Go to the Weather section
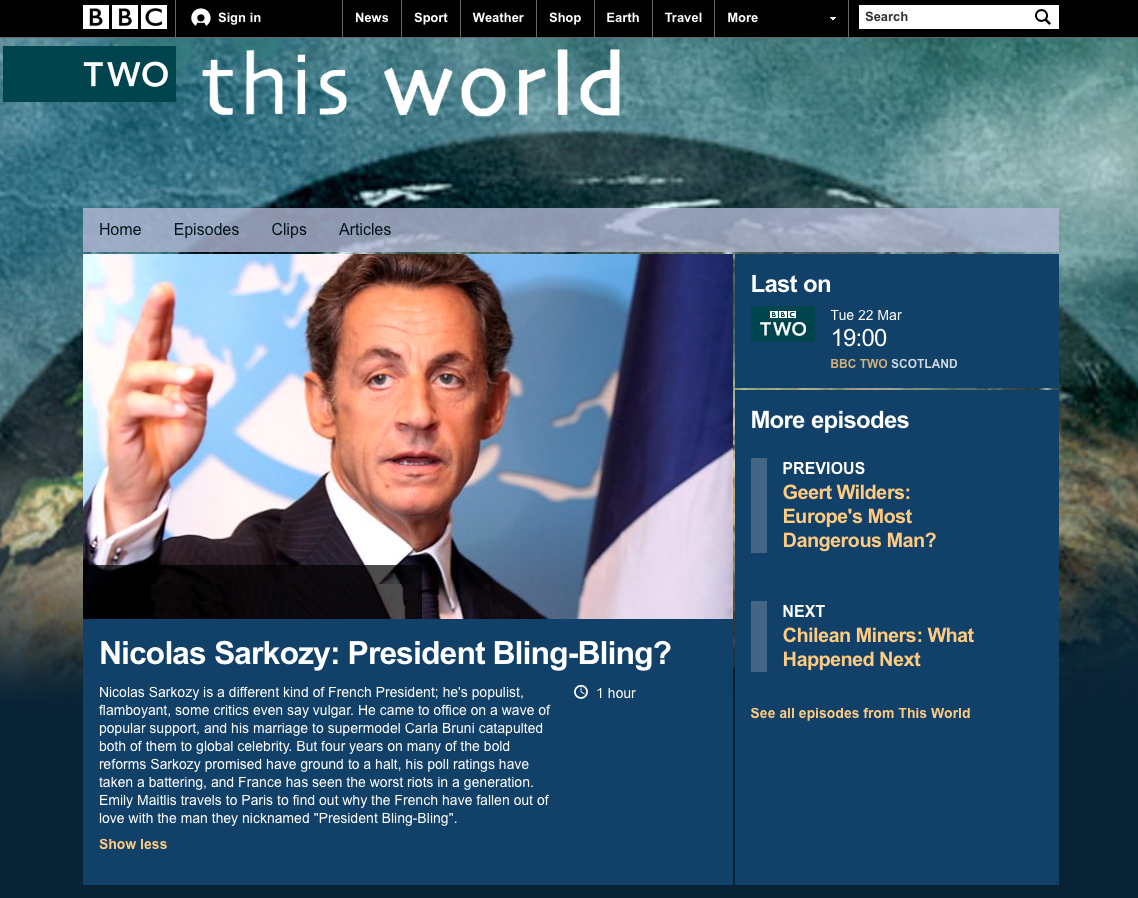Viewport: 1138px width, 898px height. tap(498, 17)
